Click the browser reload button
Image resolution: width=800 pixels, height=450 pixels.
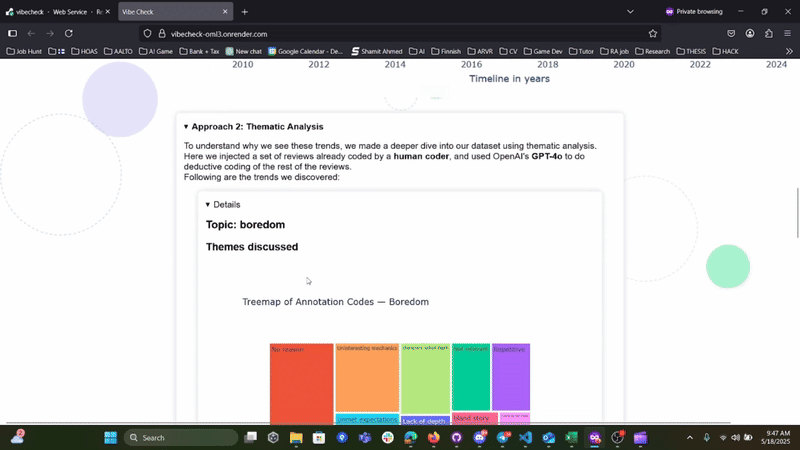tap(69, 33)
